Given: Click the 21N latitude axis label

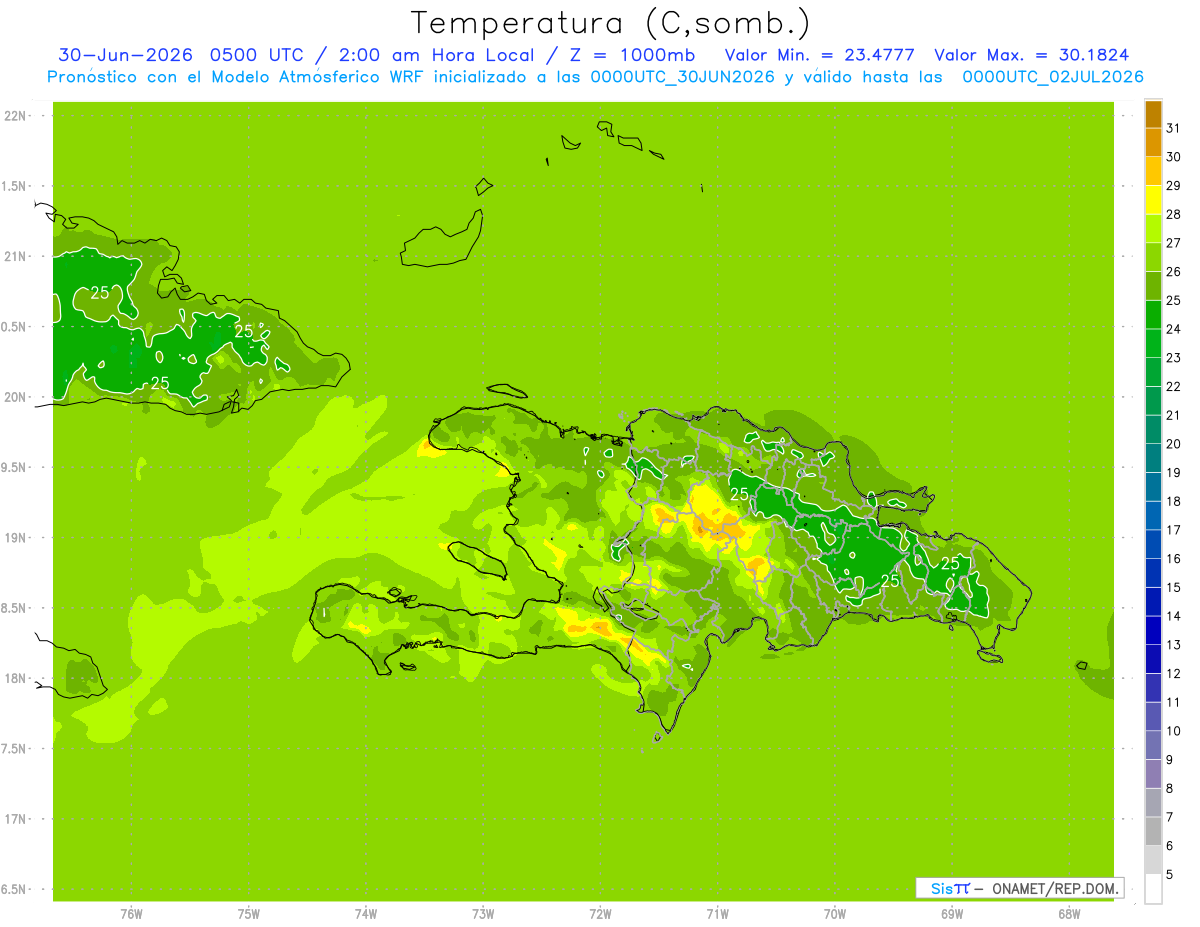Looking at the screenshot, I should [17, 256].
